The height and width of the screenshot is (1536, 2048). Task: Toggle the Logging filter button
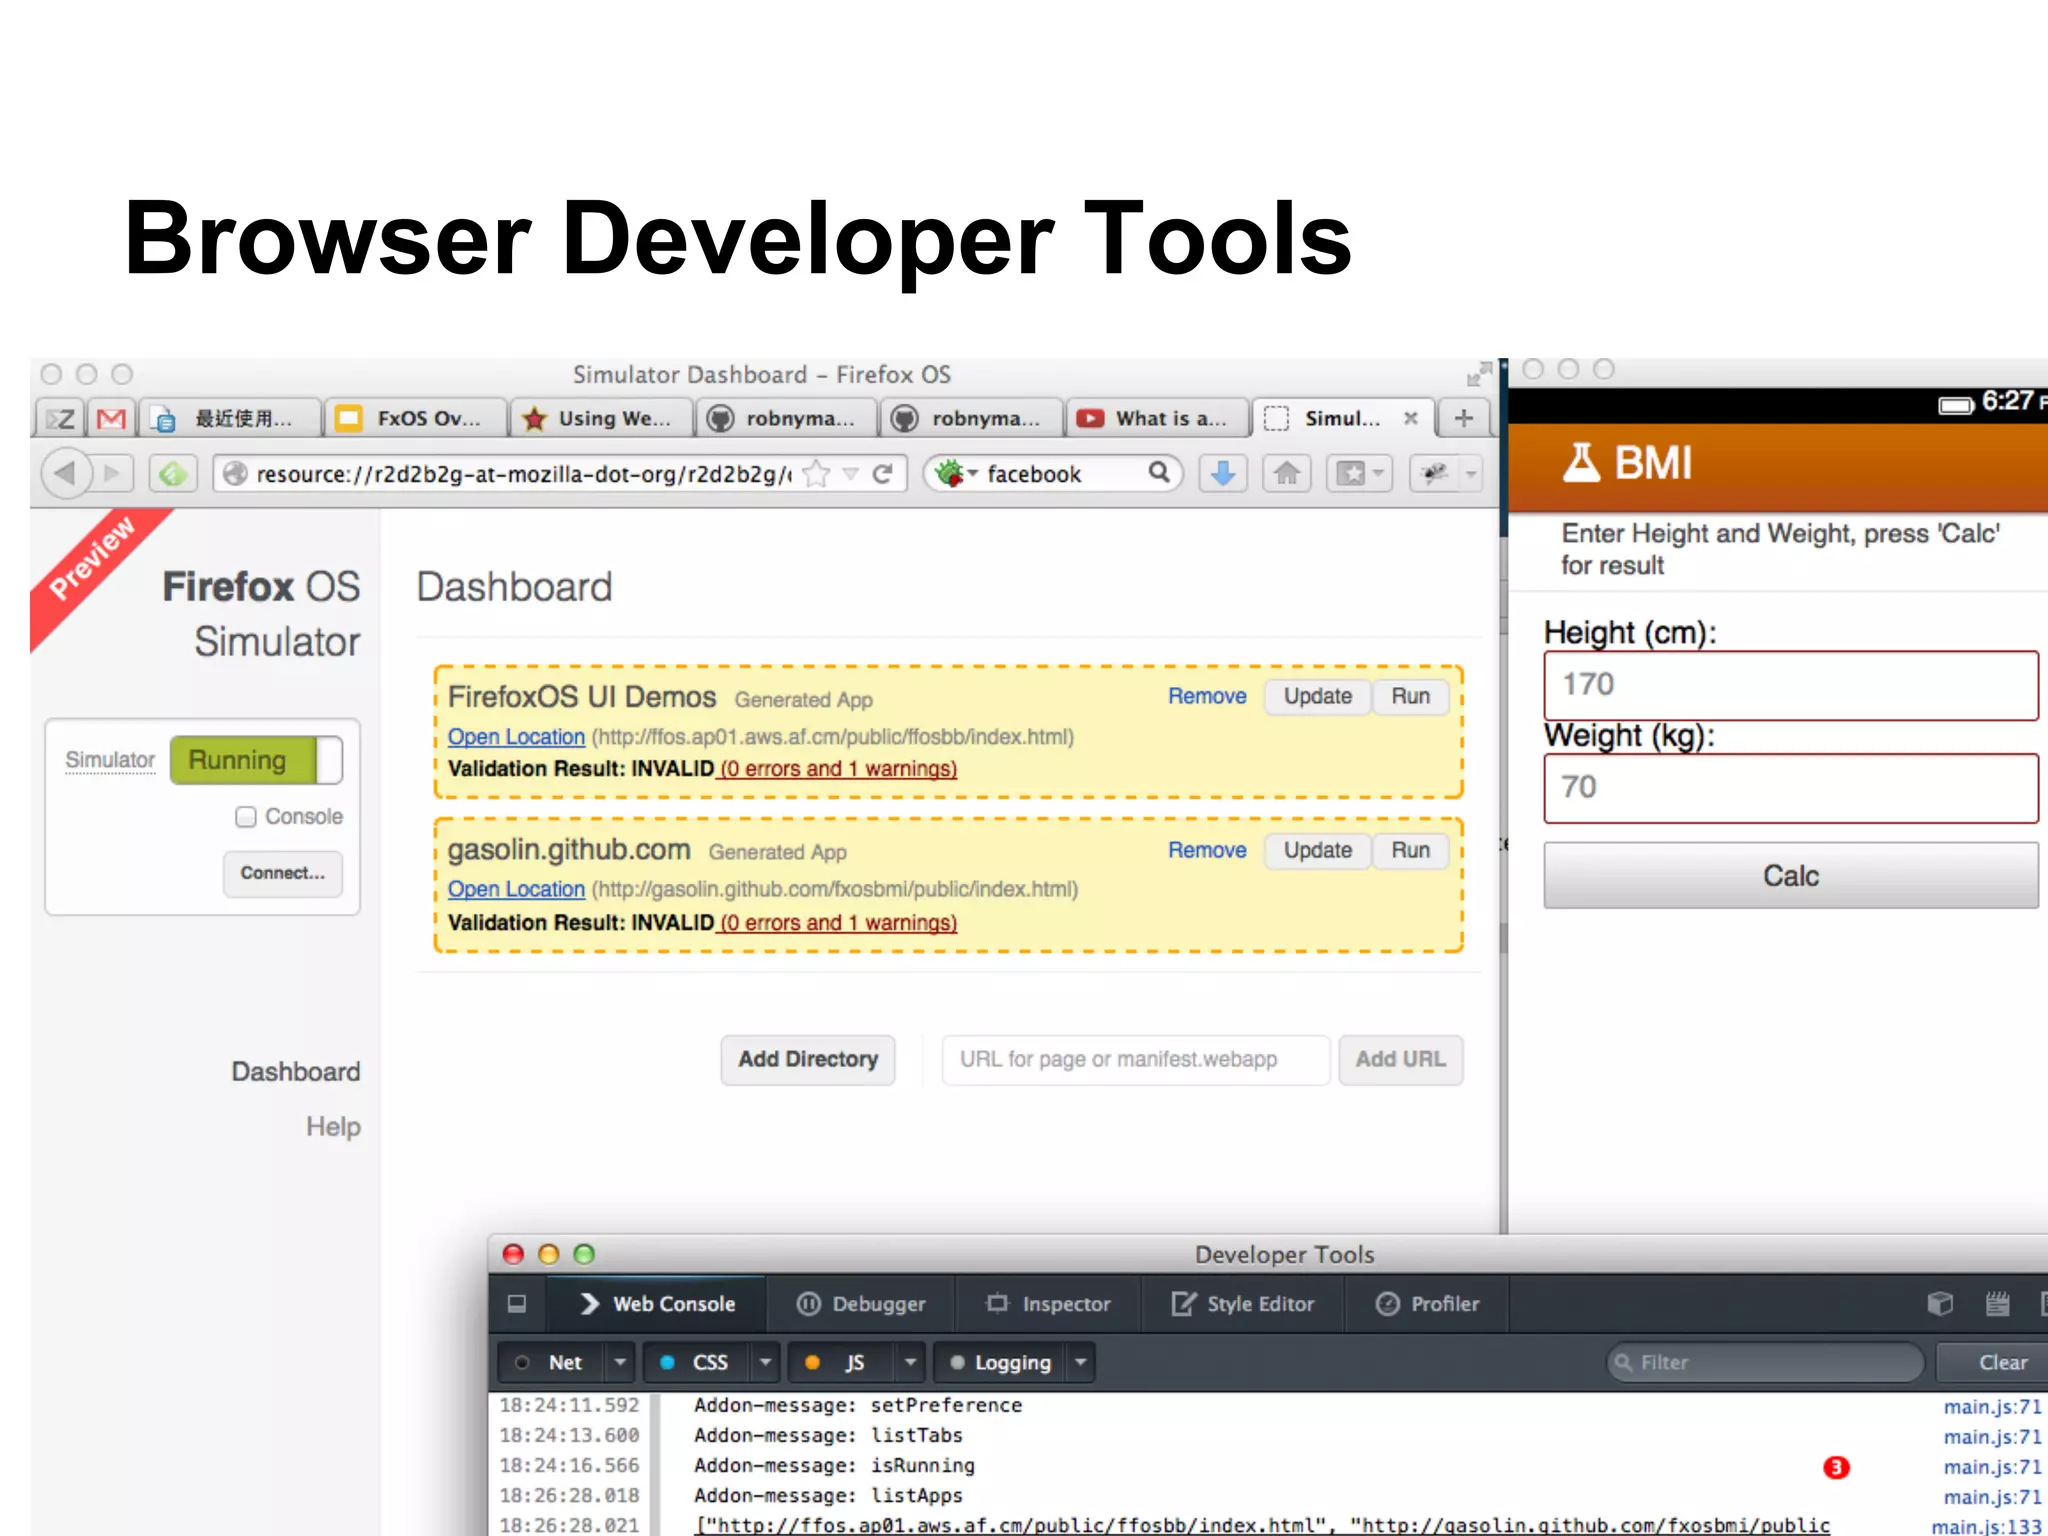point(1001,1362)
